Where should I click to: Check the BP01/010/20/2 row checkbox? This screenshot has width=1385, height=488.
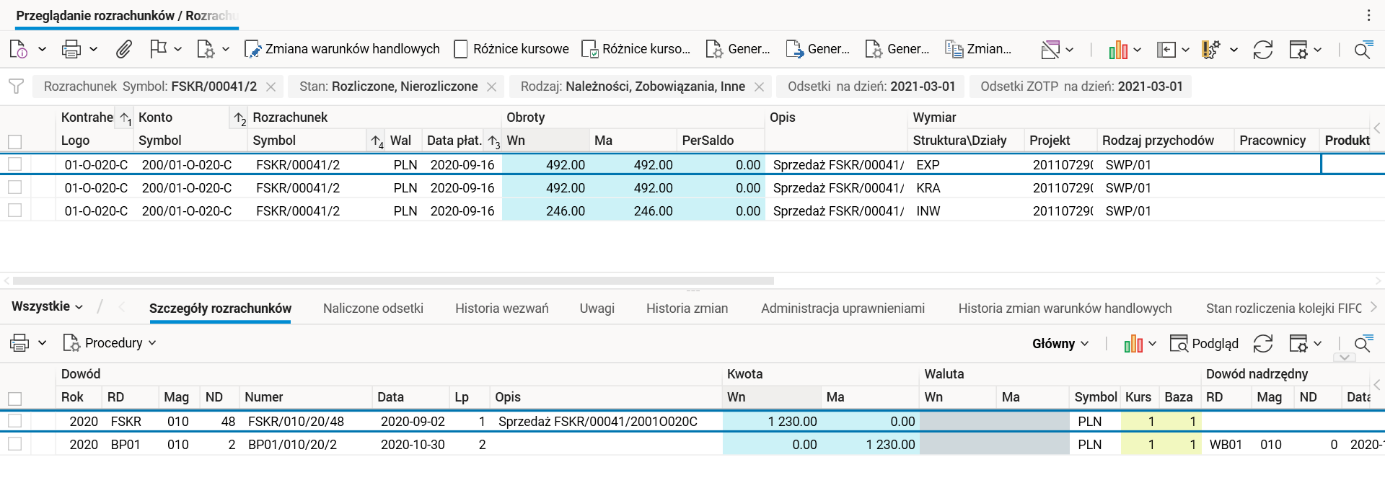pos(15,443)
